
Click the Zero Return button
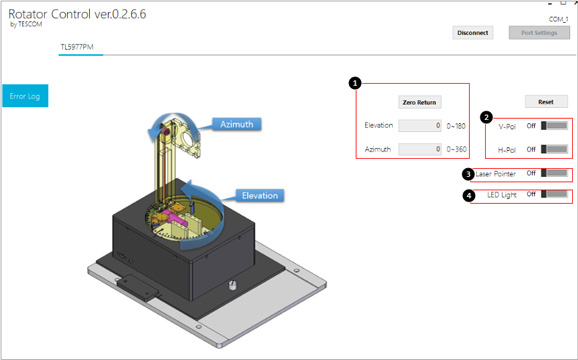click(x=419, y=102)
